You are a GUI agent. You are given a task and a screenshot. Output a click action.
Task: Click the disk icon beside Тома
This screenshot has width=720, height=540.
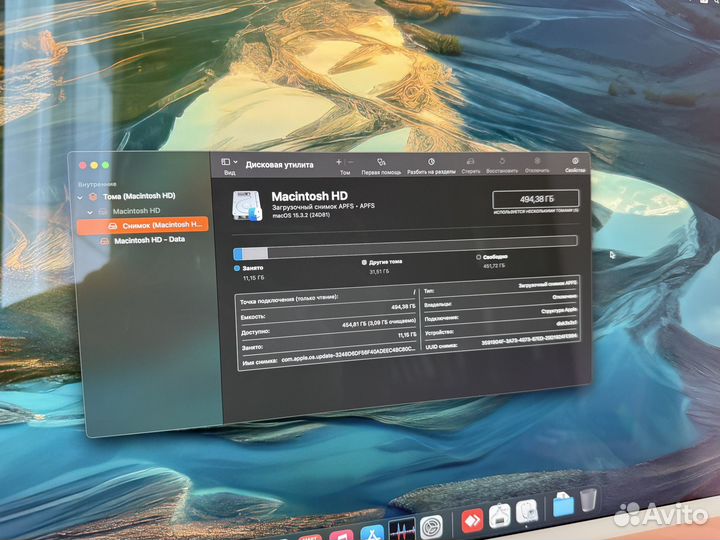tap(93, 197)
